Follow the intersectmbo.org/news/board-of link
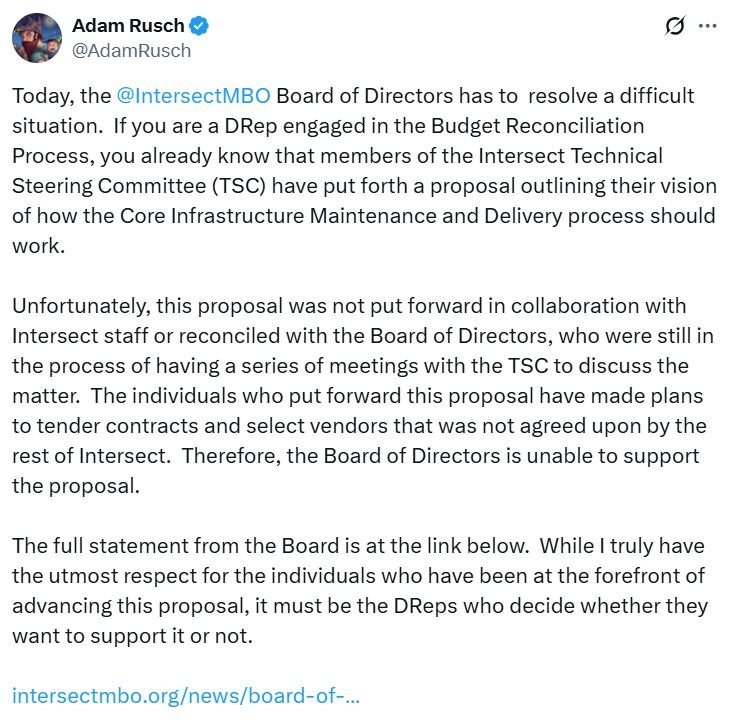This screenshot has width=730, height=721. 186,695
